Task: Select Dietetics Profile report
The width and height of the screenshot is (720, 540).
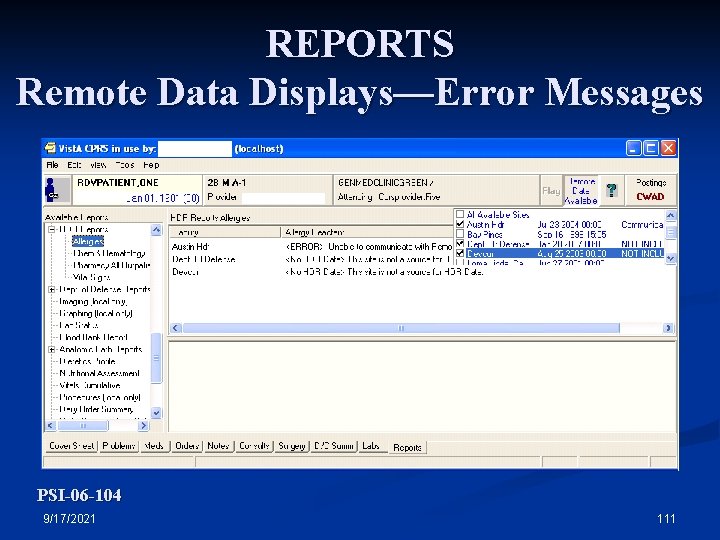Action: (87, 361)
